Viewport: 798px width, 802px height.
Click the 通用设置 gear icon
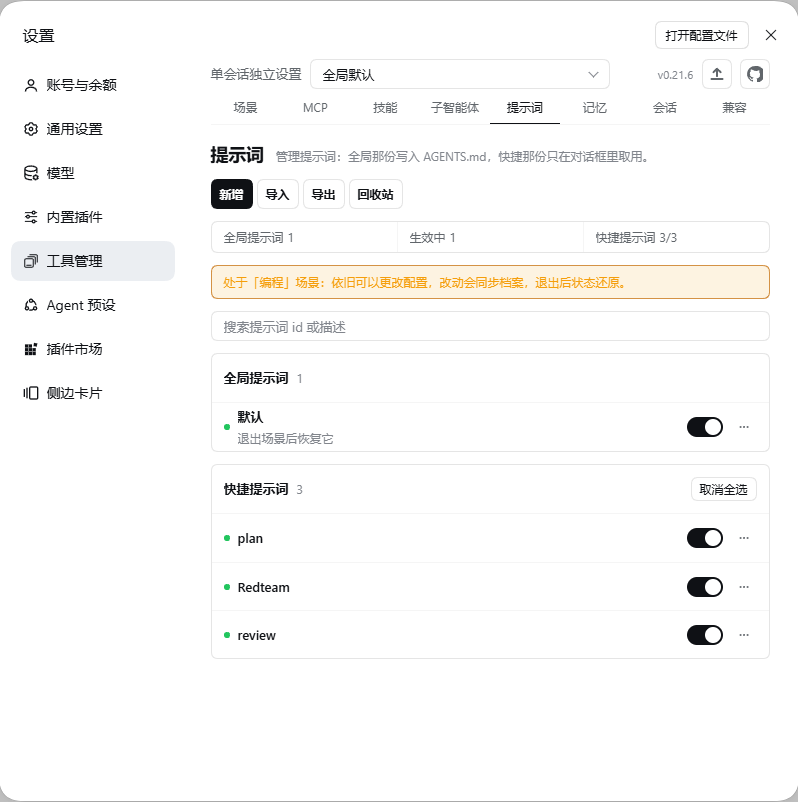click(31, 129)
